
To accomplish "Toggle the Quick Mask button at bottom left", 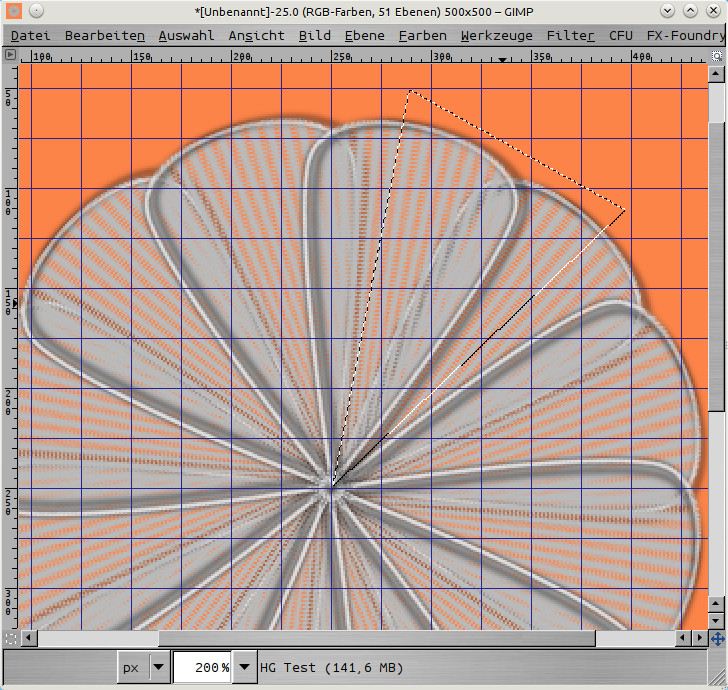I will pos(10,638).
